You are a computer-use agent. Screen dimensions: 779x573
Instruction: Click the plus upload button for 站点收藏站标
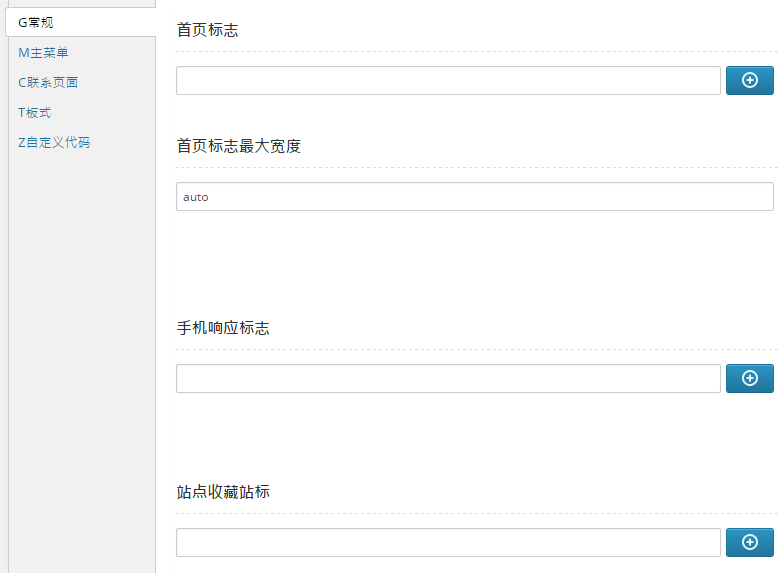pos(750,542)
